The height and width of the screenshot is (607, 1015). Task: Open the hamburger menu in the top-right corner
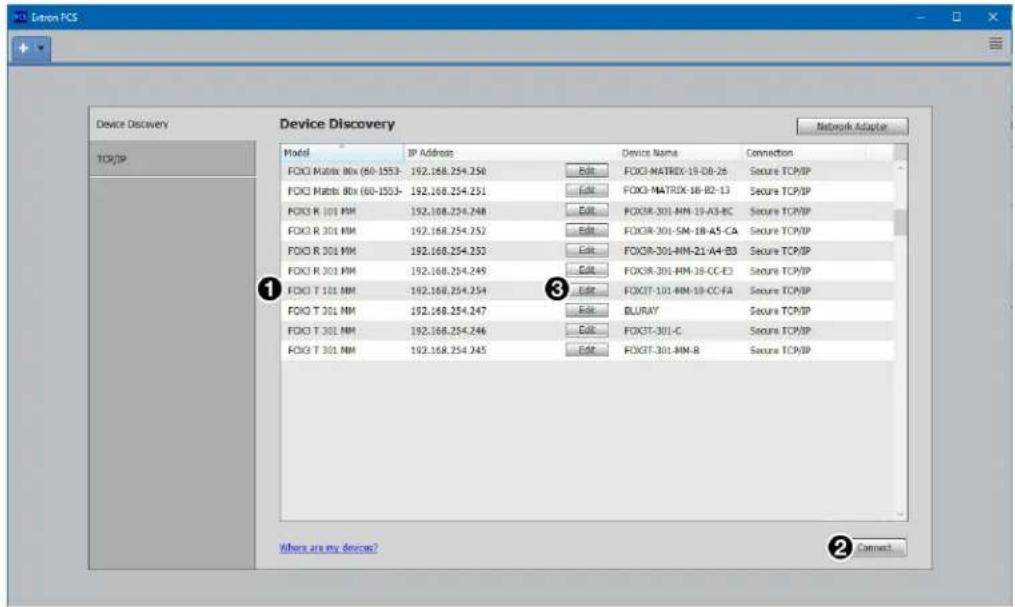(x=996, y=44)
